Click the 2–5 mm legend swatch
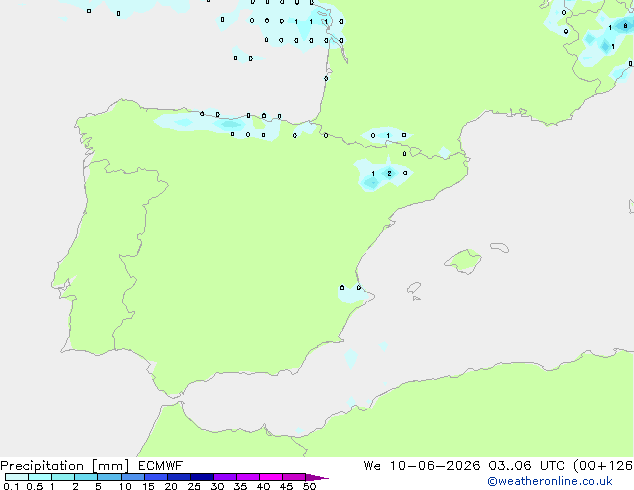The height and width of the screenshot is (490, 634). click(x=86, y=477)
